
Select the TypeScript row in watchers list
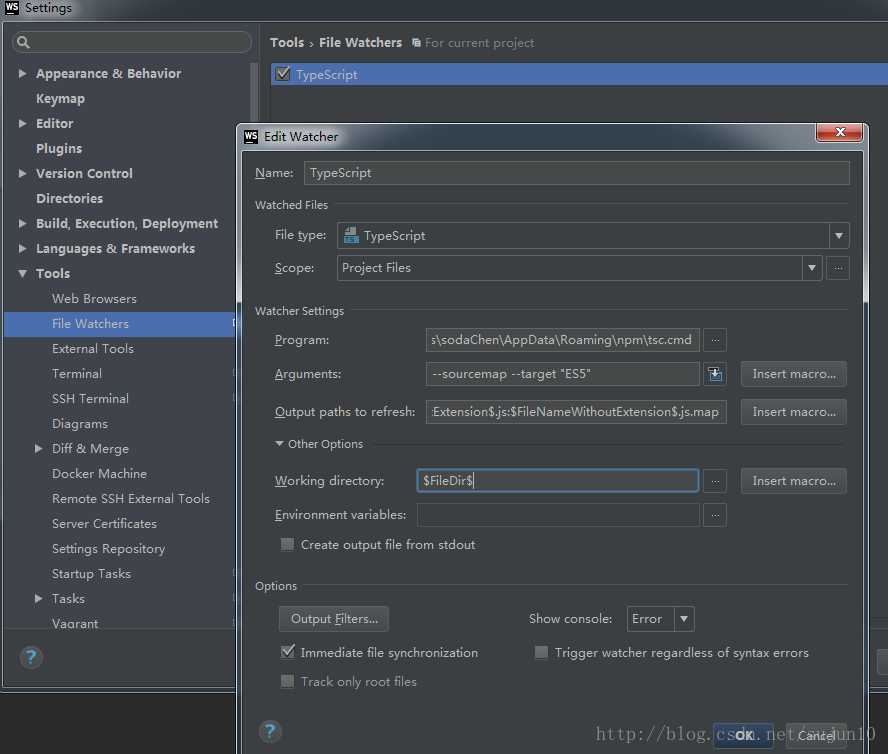tap(579, 74)
